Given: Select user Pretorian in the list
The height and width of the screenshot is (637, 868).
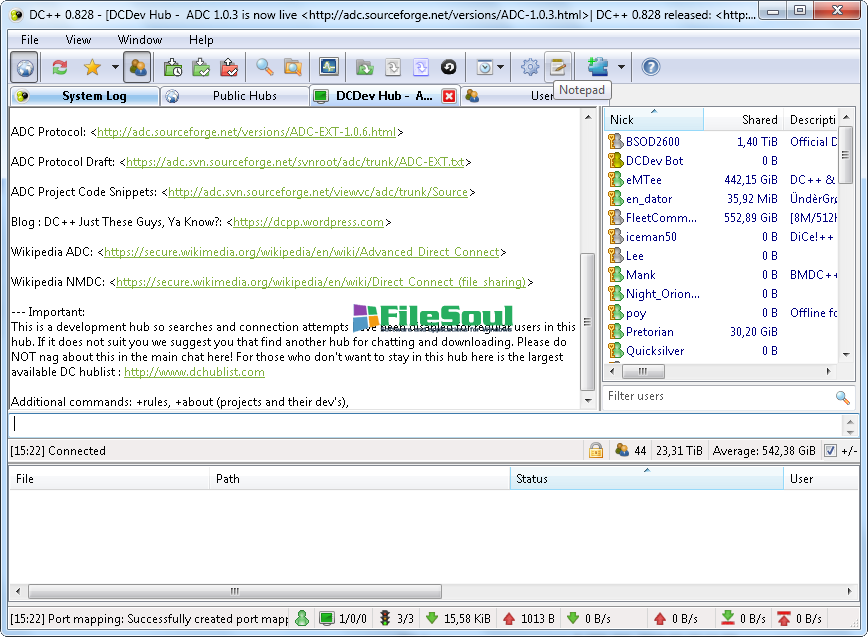Looking at the screenshot, I should tap(649, 332).
